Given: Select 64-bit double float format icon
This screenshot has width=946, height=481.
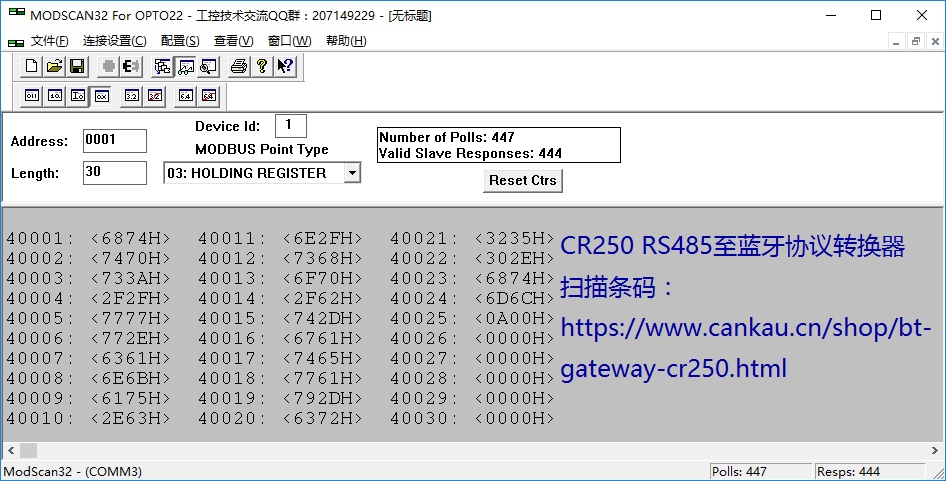Looking at the screenshot, I should point(185,96).
